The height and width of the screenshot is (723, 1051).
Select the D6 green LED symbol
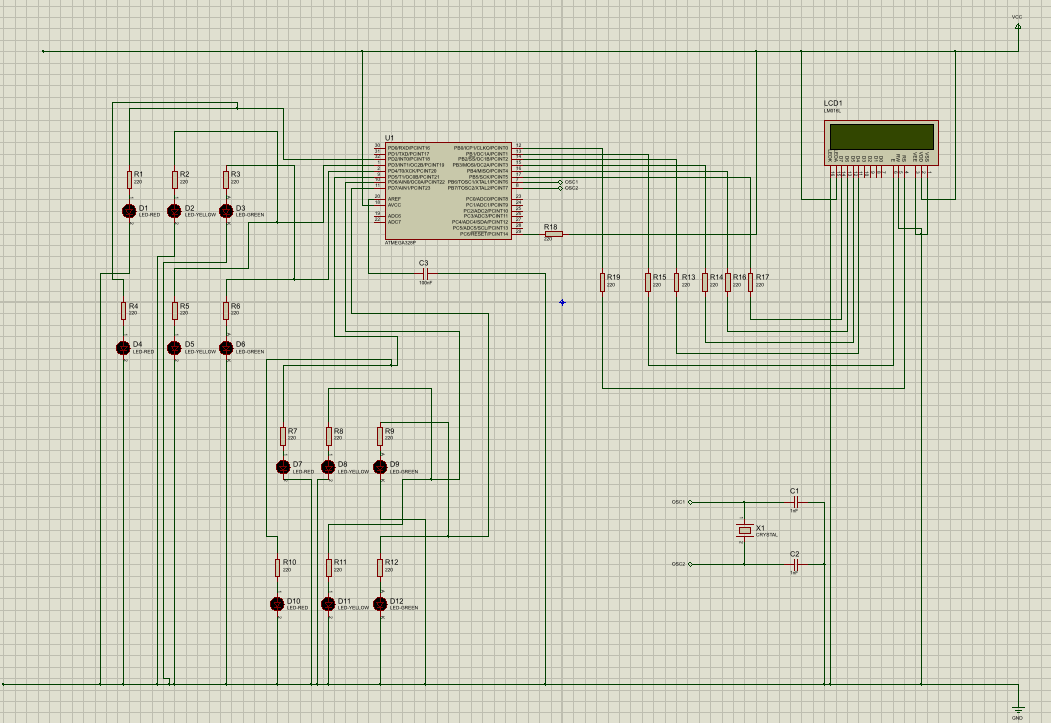point(226,348)
